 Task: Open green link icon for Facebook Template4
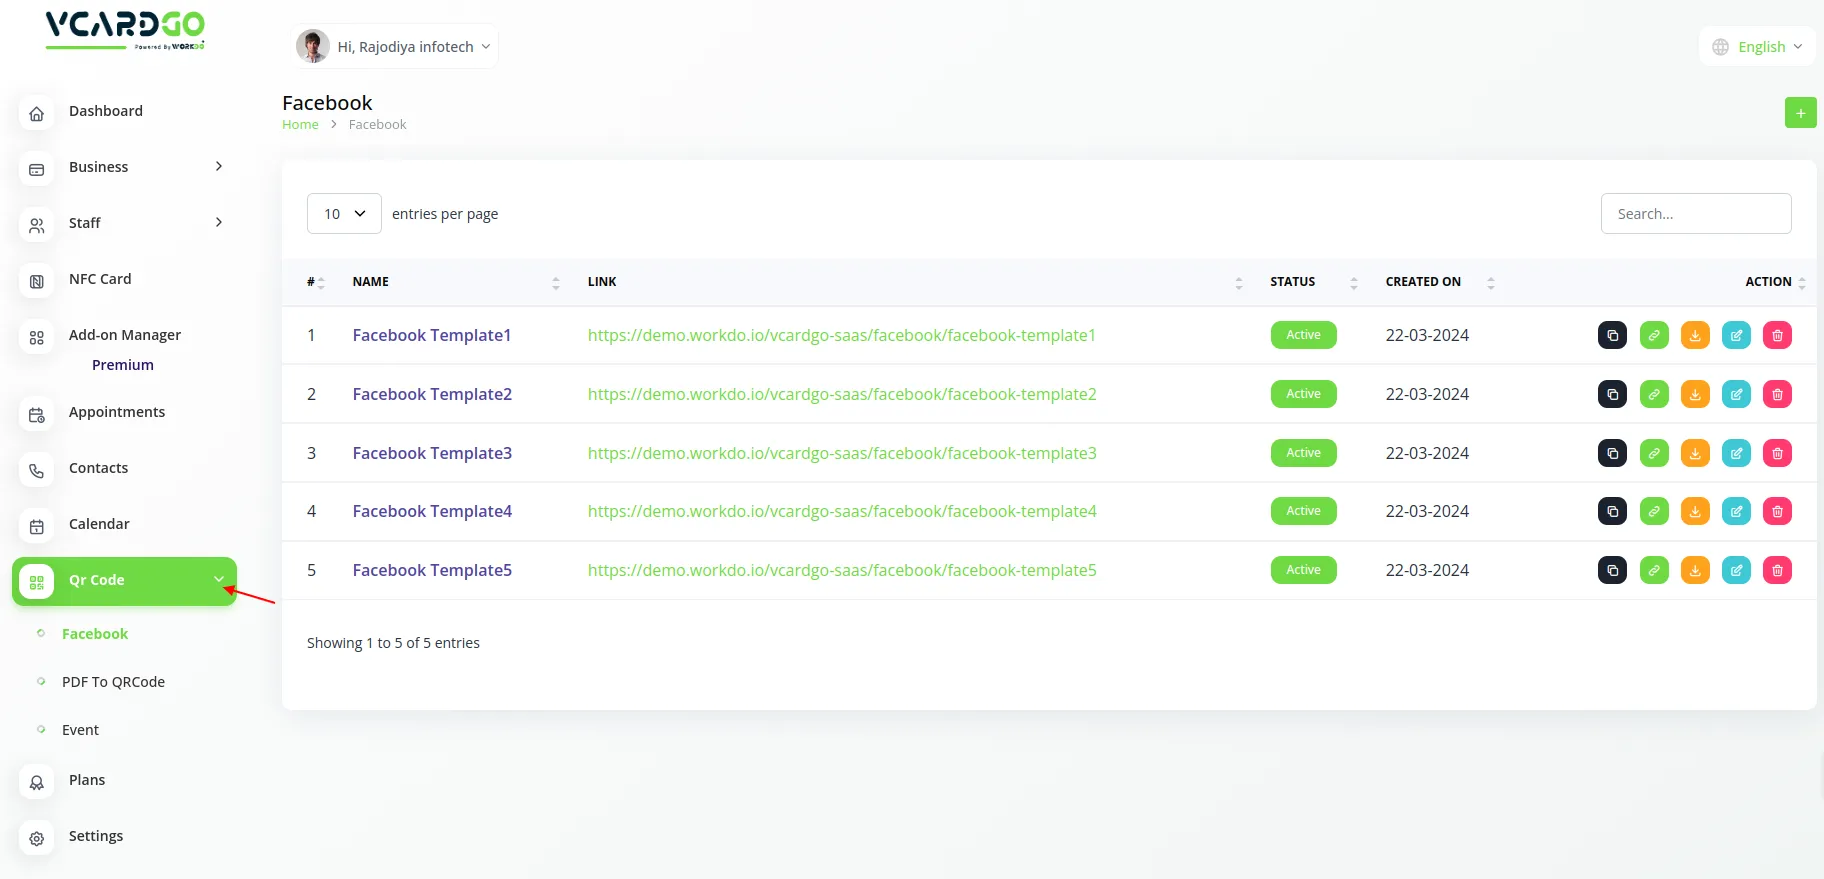[x=1654, y=511]
